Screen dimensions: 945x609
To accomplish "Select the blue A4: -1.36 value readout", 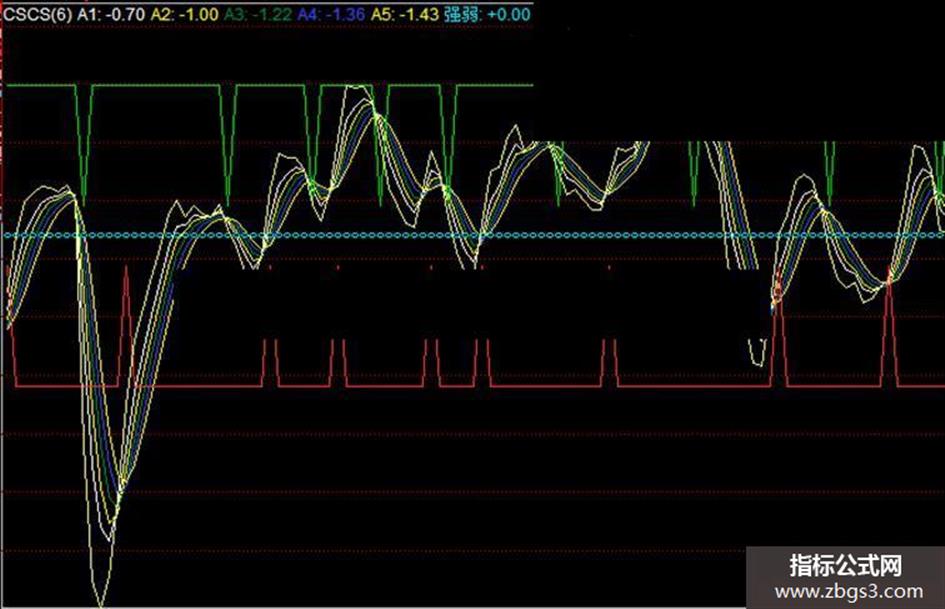I will (331, 14).
